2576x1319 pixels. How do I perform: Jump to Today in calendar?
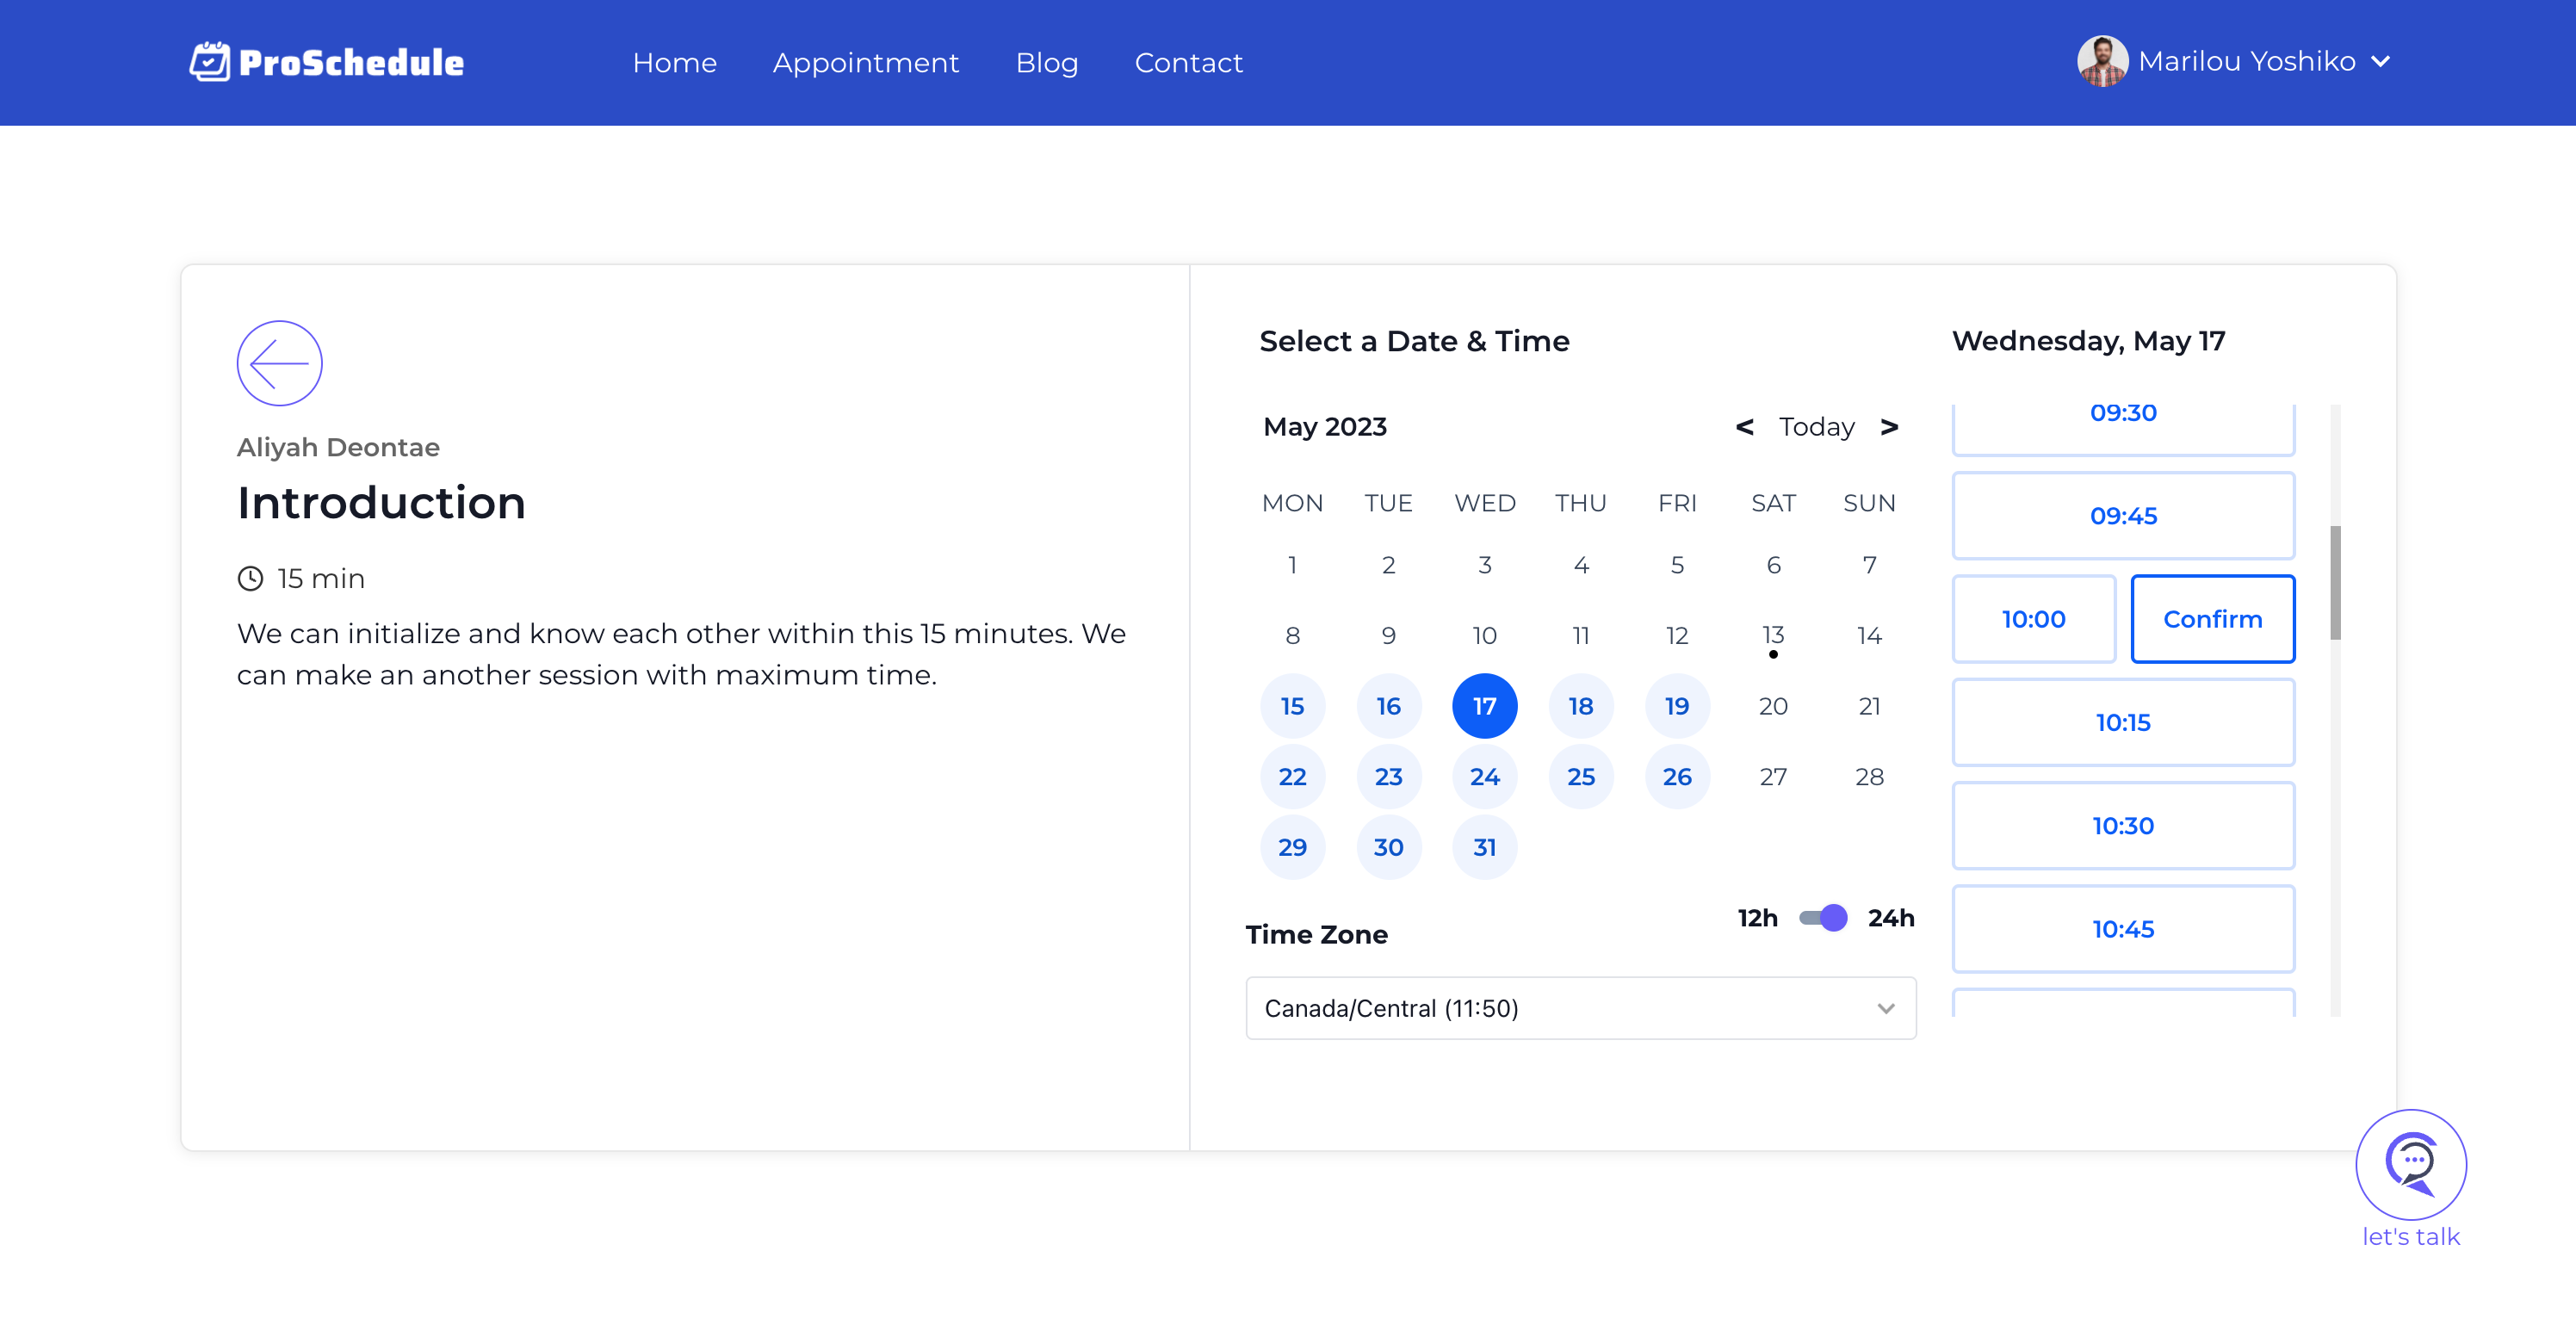[x=1816, y=427]
